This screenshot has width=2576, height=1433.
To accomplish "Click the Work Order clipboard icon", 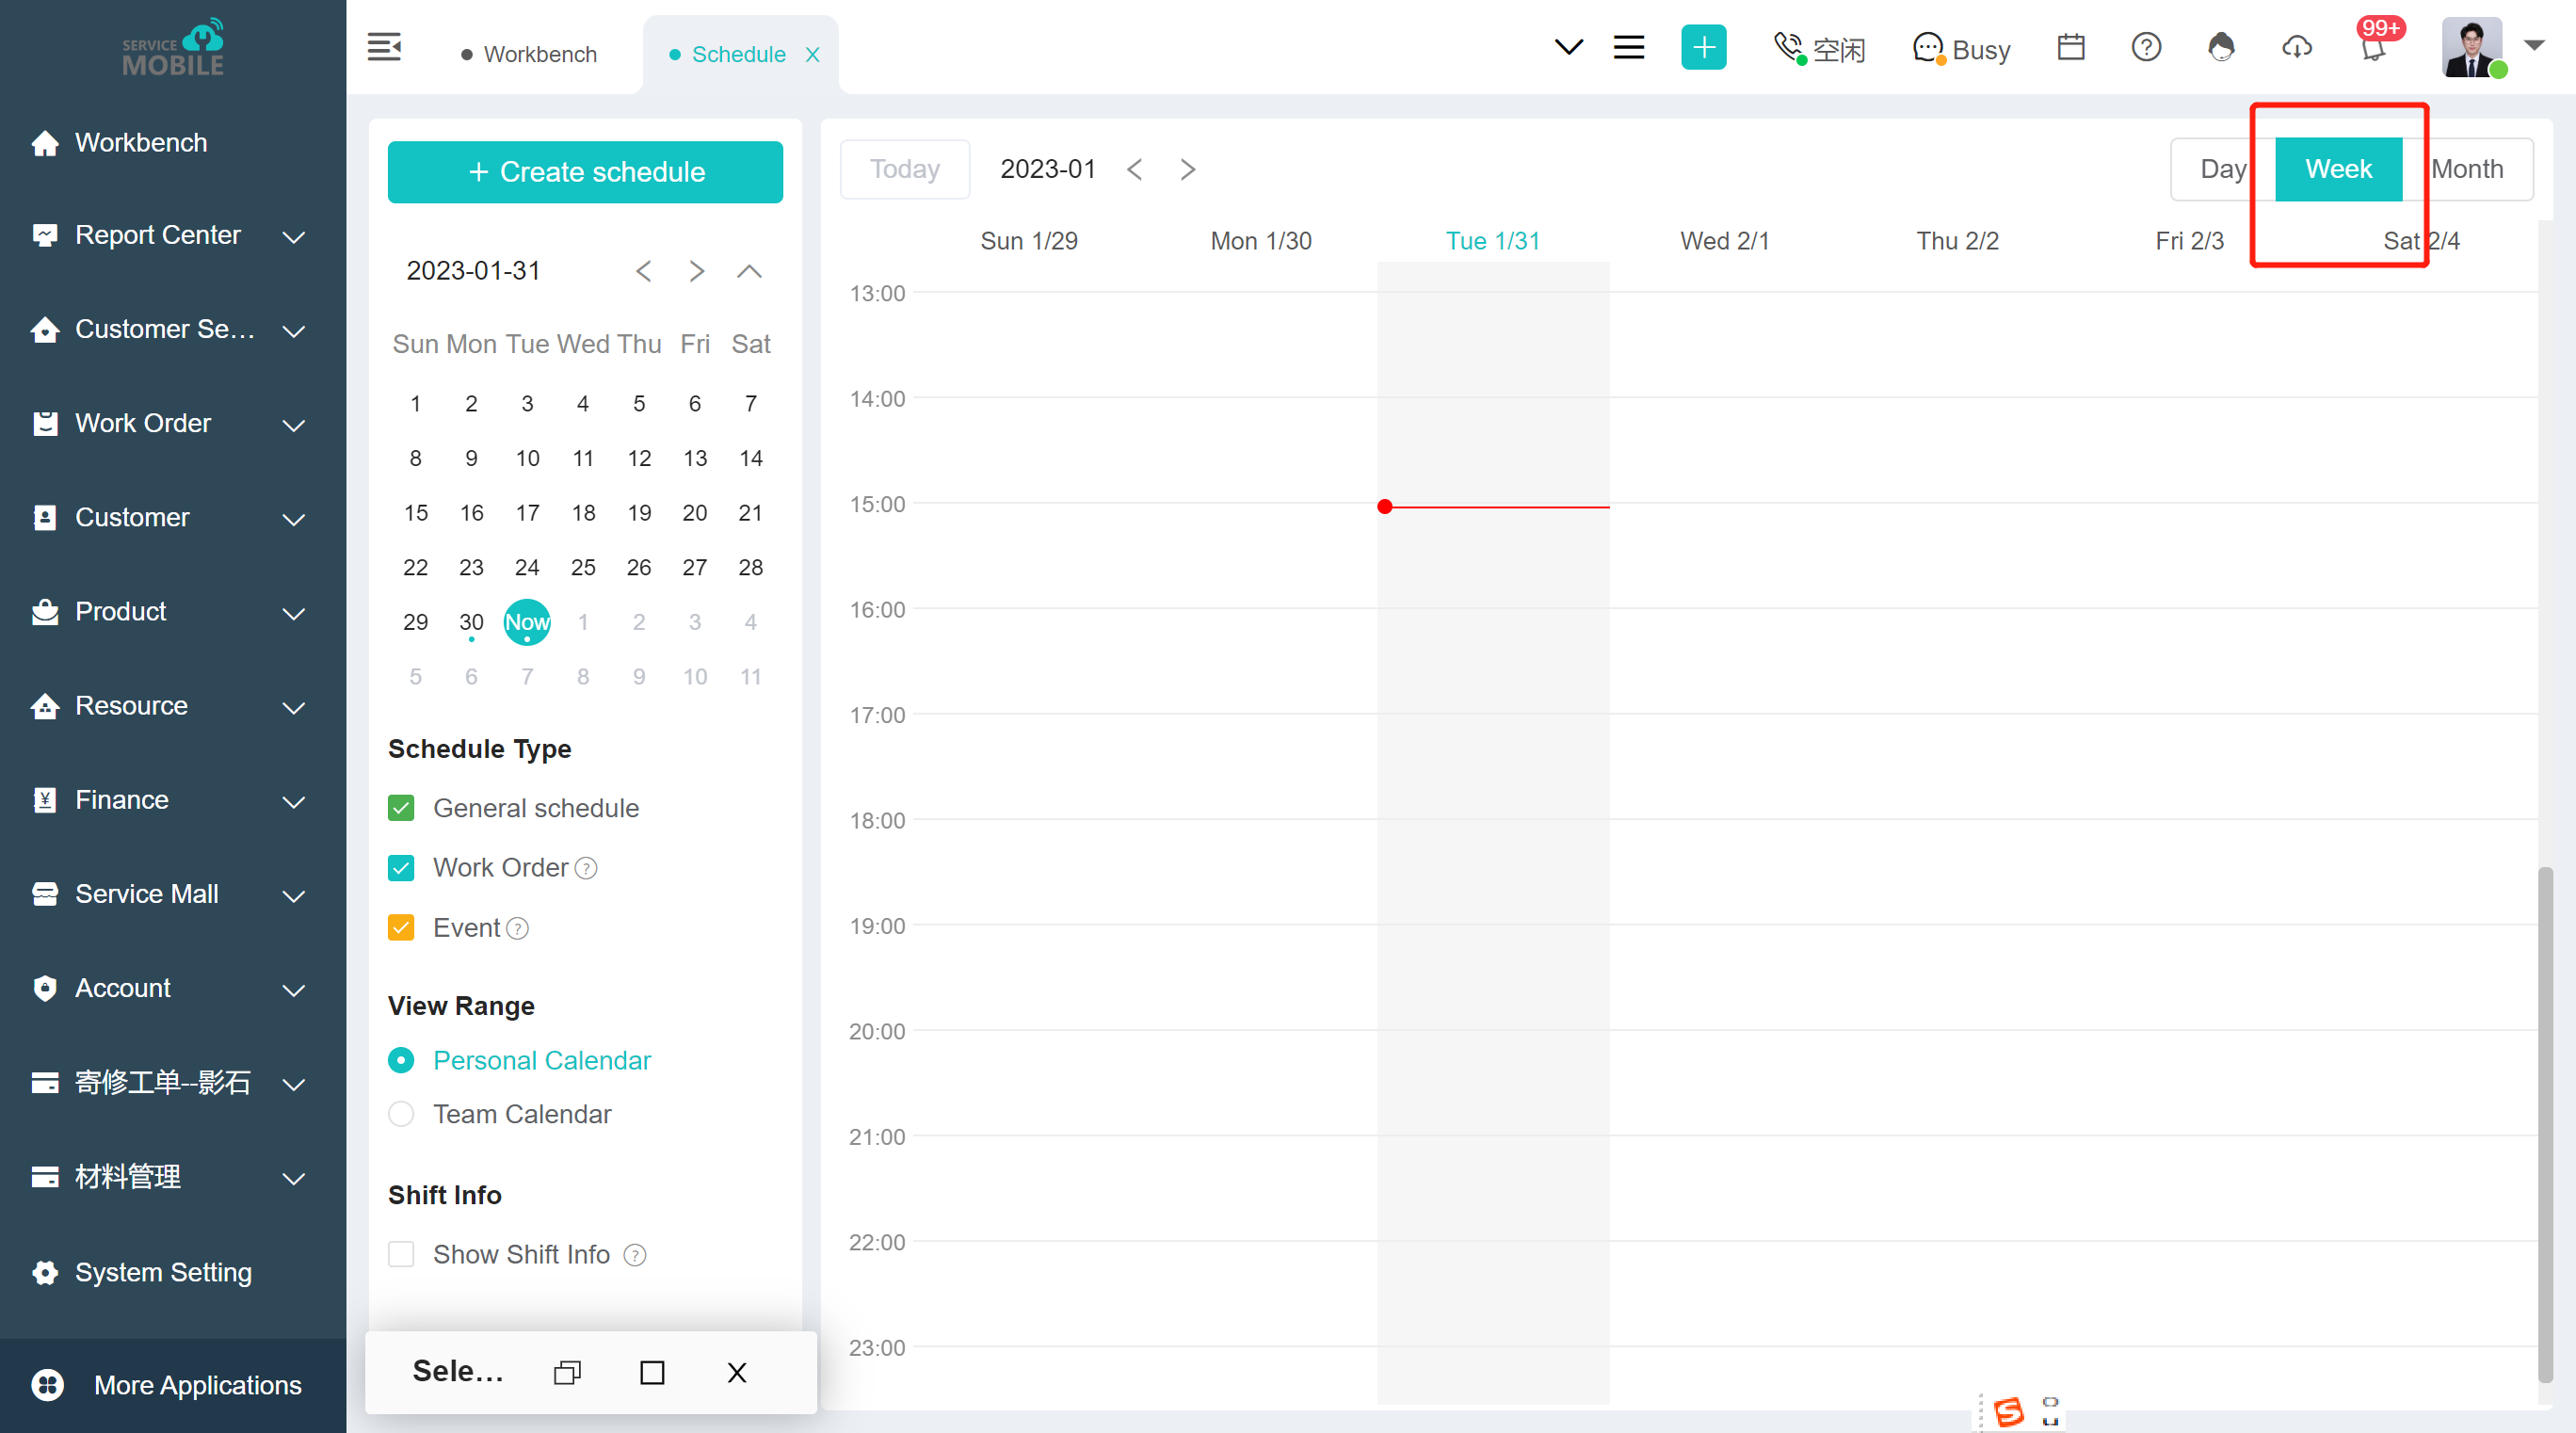I will pyautogui.click(x=45, y=424).
